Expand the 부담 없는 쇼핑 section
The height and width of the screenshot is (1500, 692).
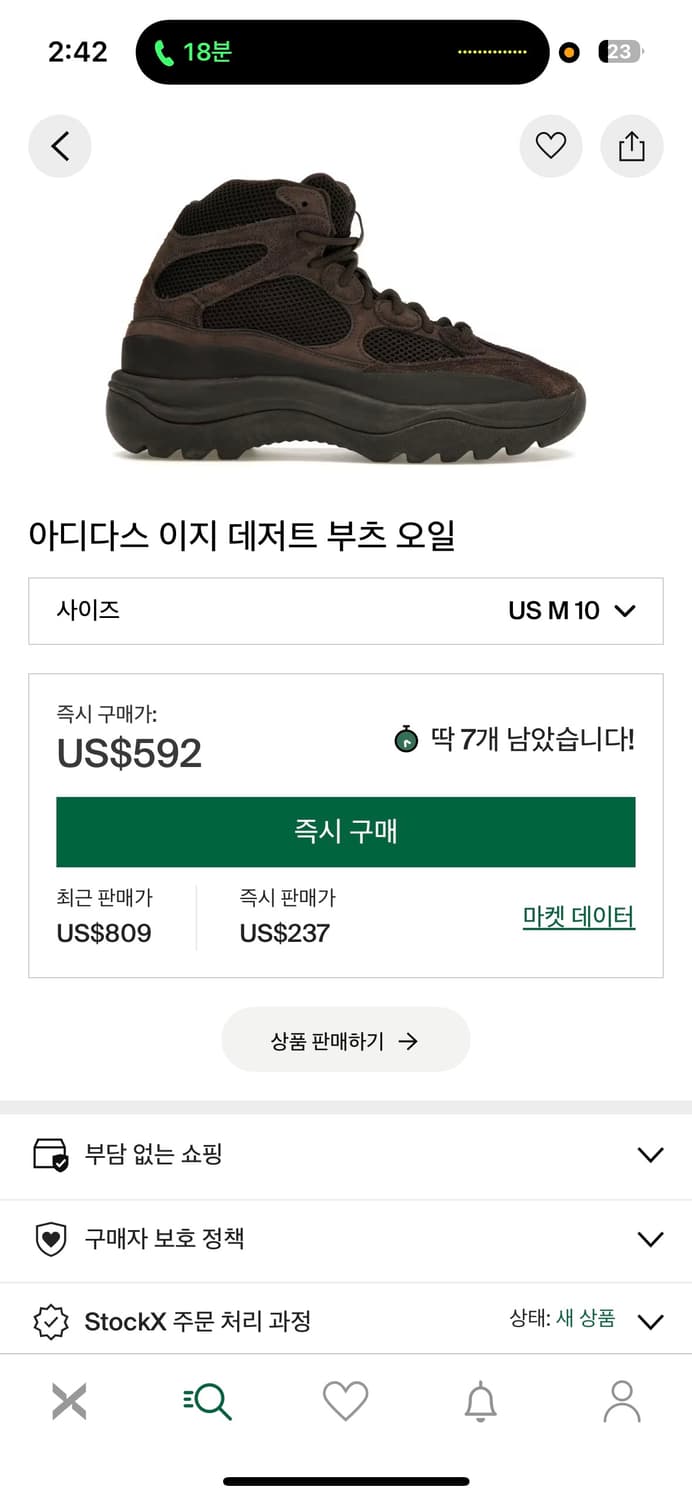click(346, 1155)
